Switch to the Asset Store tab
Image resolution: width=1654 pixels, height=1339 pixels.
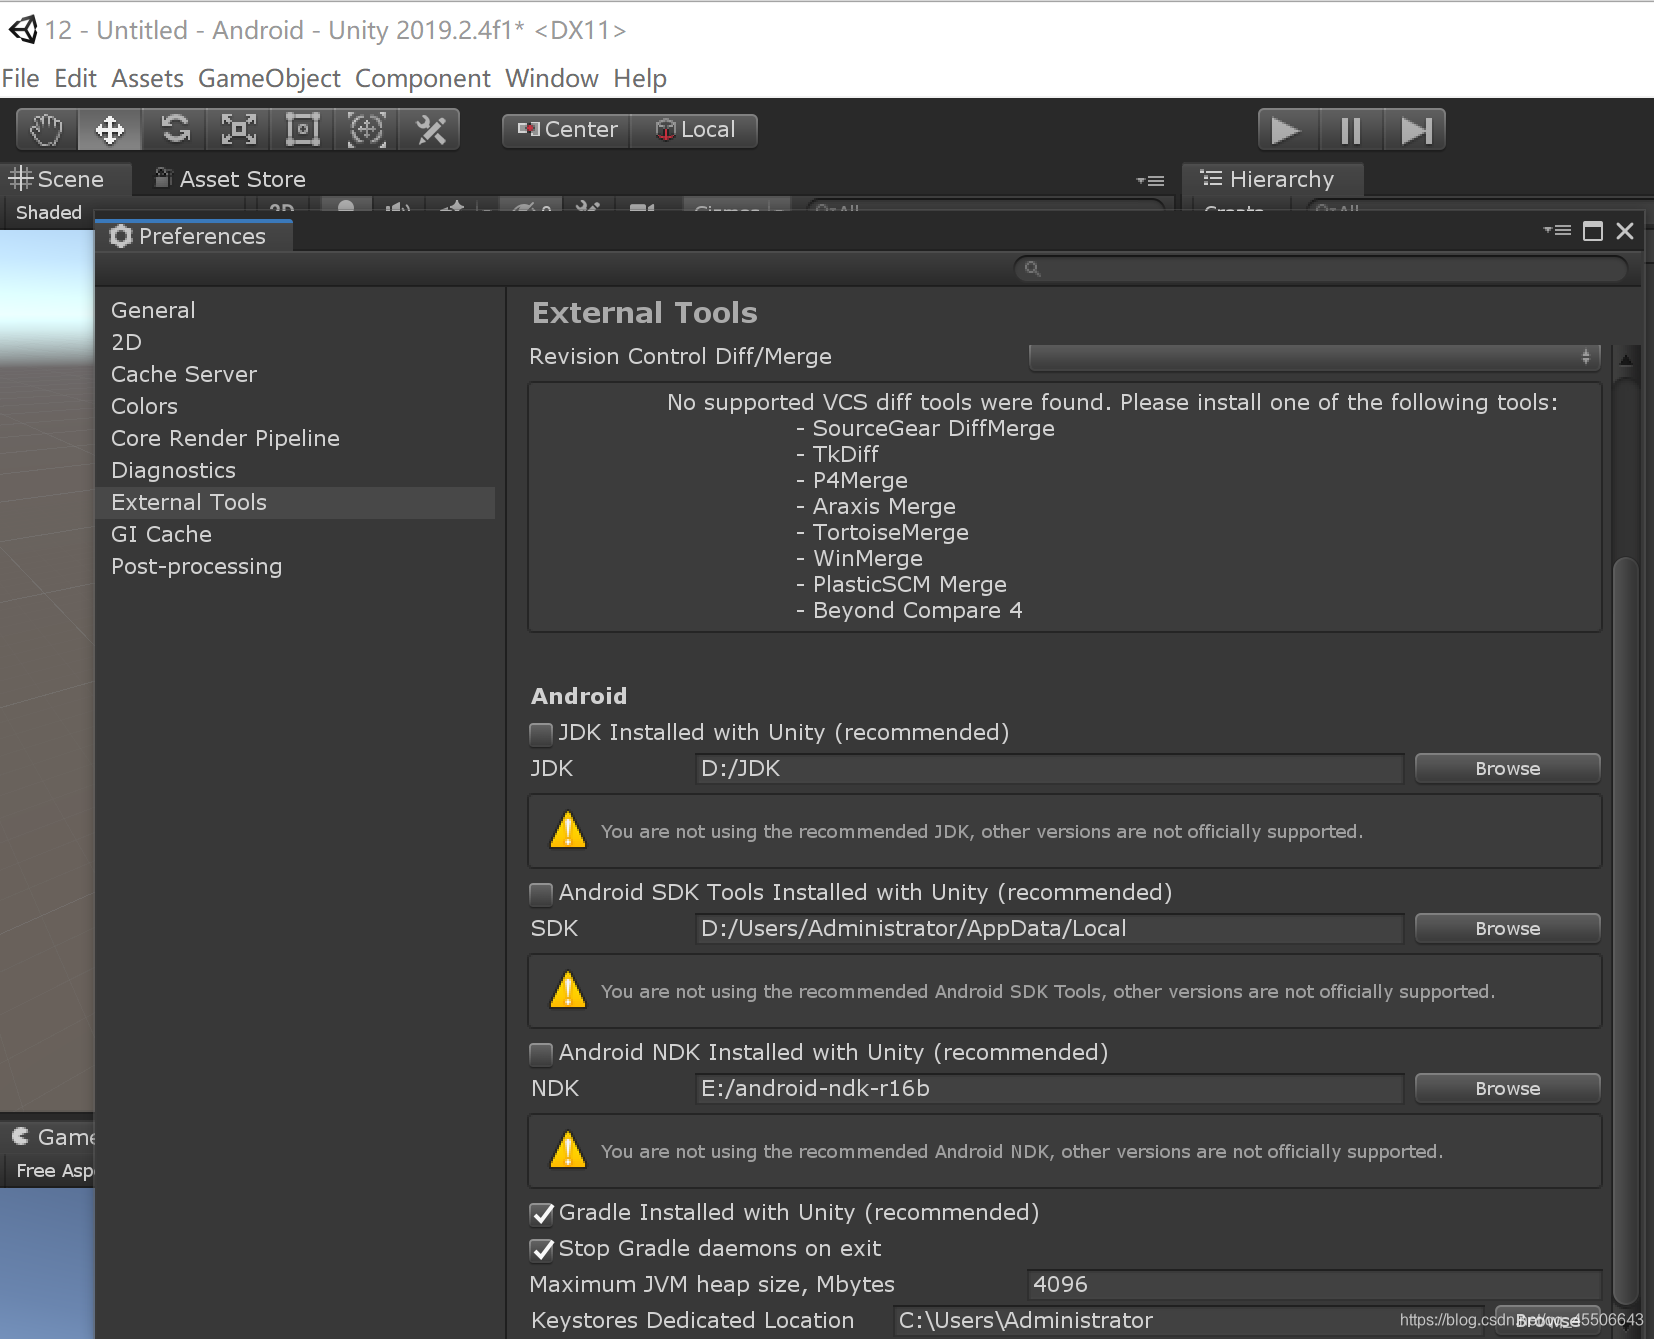230,179
